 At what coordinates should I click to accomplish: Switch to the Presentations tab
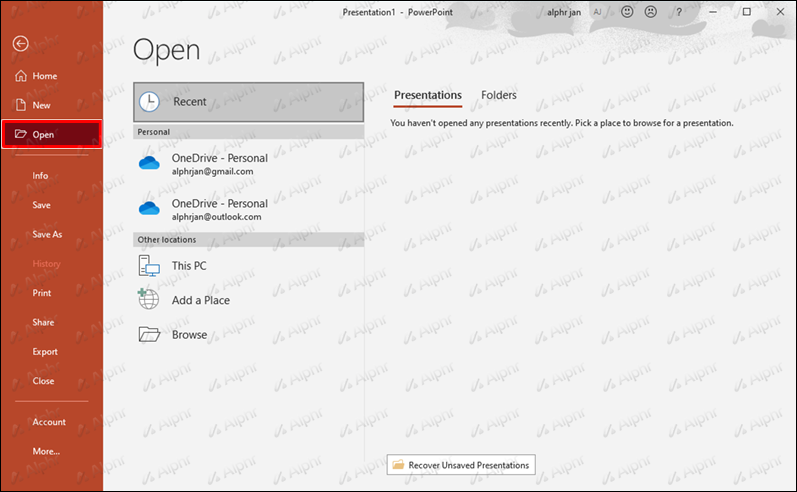[428, 95]
